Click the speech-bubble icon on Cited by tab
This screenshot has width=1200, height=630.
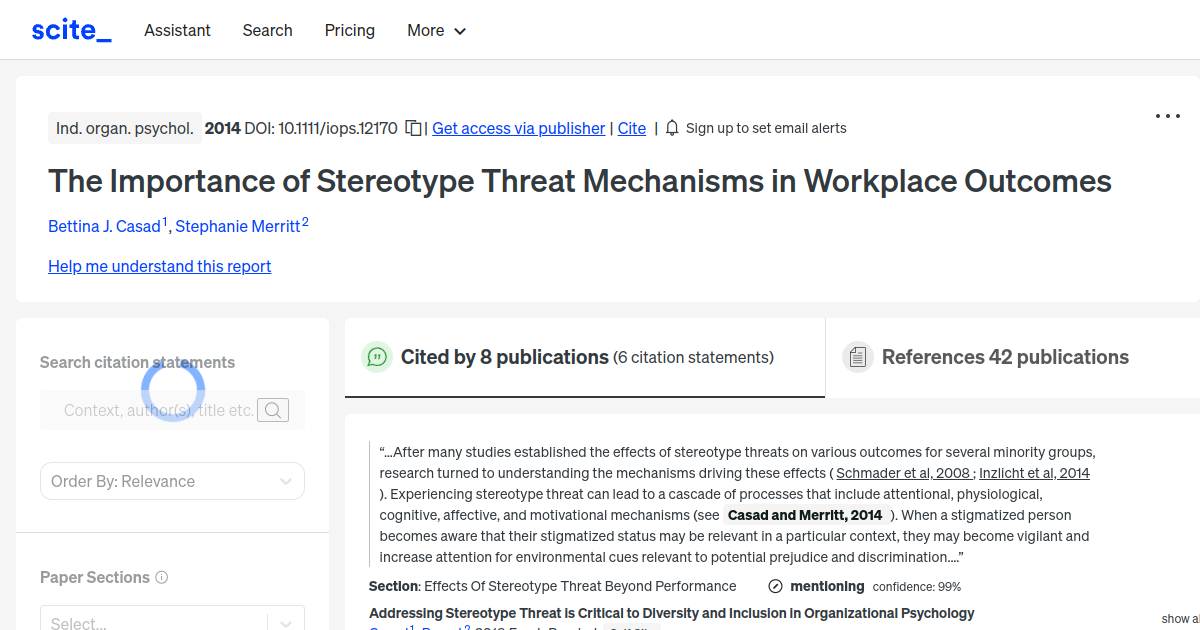(x=377, y=357)
